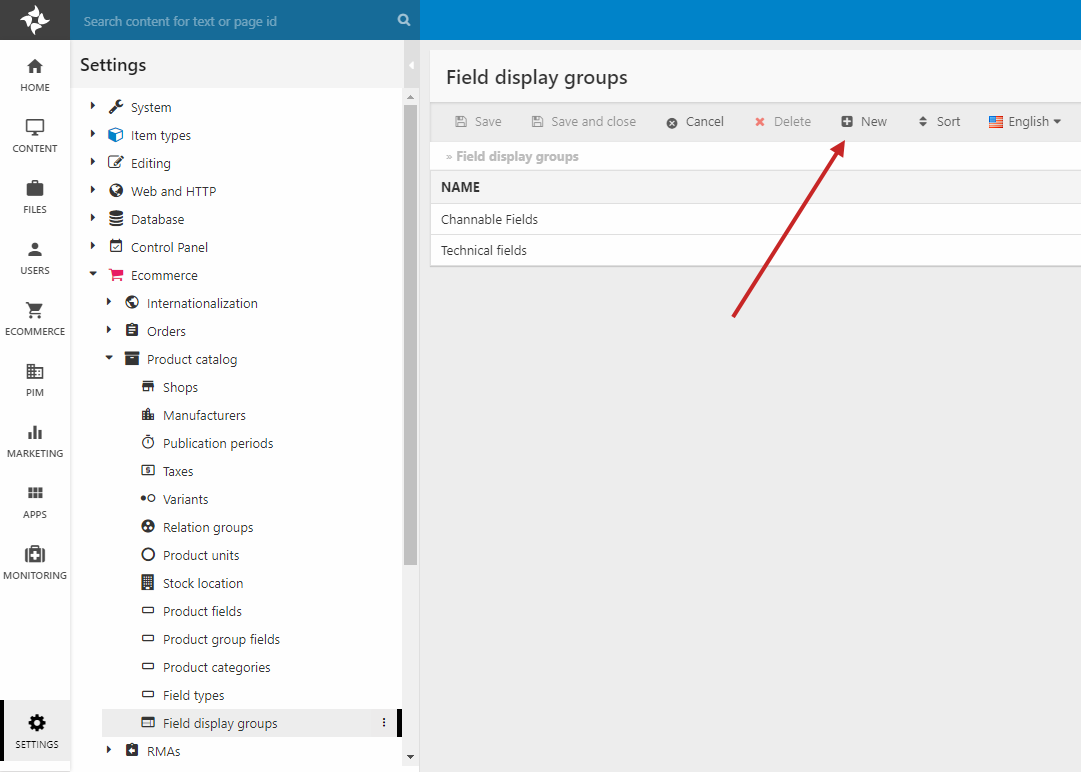This screenshot has height=772, width=1081.
Task: Click the search magnifier icon
Action: 404,20
